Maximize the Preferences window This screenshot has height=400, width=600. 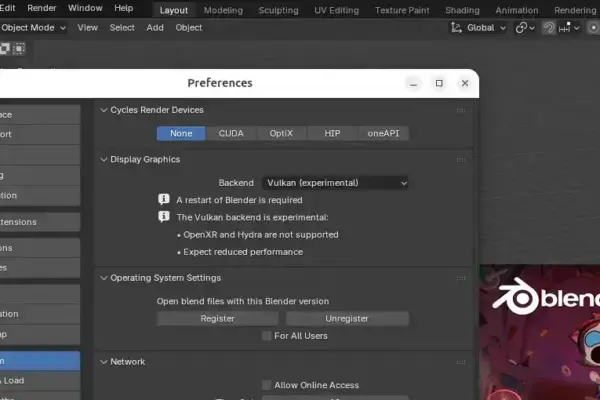(439, 83)
